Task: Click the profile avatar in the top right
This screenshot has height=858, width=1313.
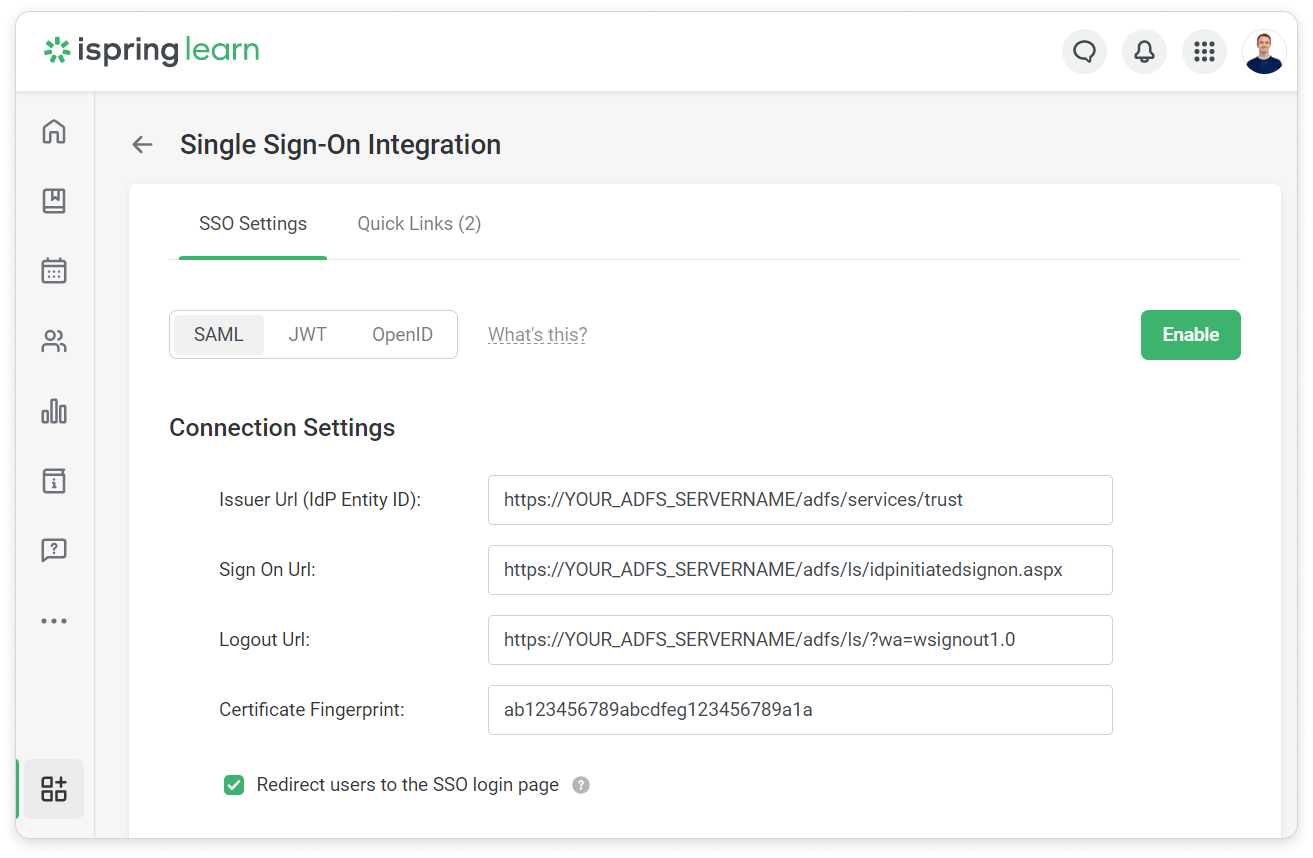Action: point(1264,51)
